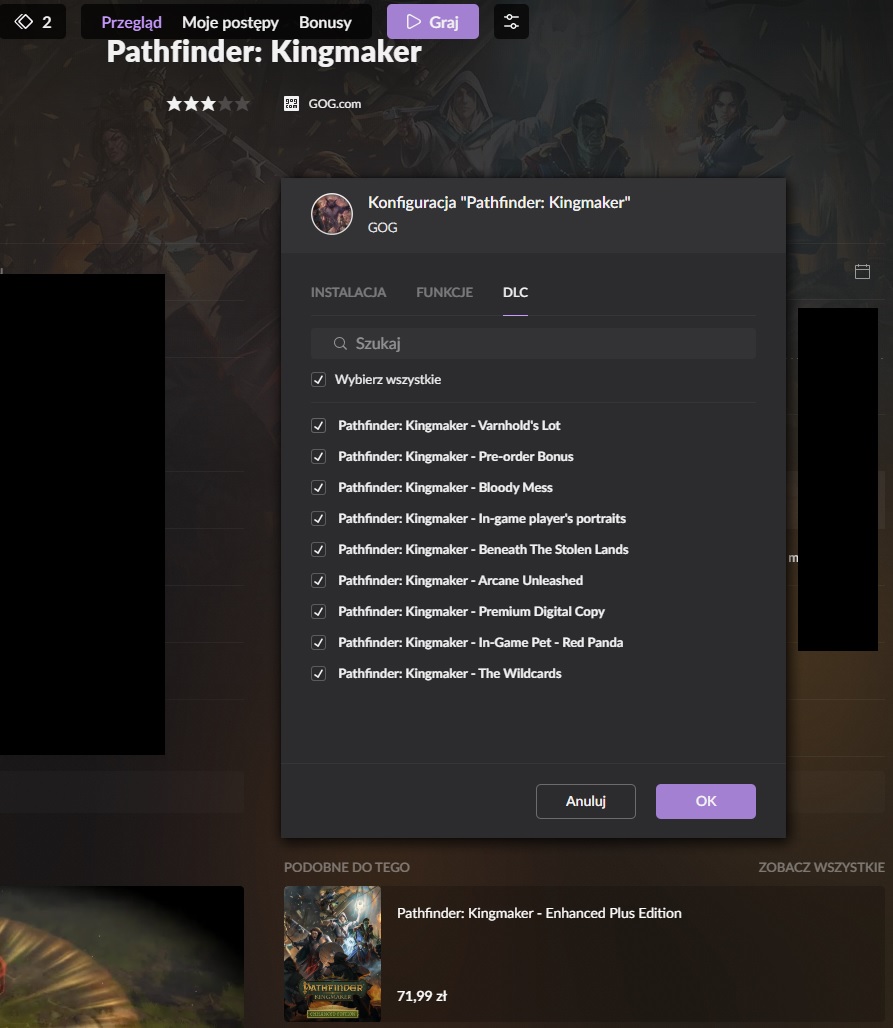Click into the Szukaj search field
The image size is (893, 1028).
533,344
